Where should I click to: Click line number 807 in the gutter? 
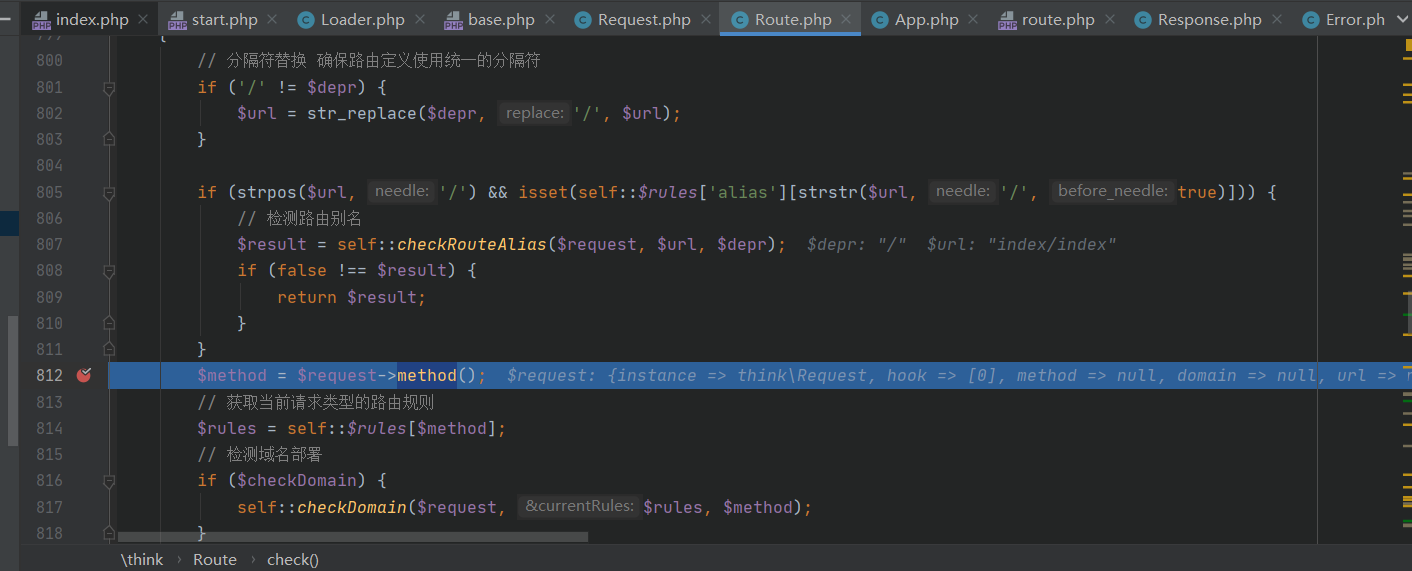pyautogui.click(x=49, y=245)
